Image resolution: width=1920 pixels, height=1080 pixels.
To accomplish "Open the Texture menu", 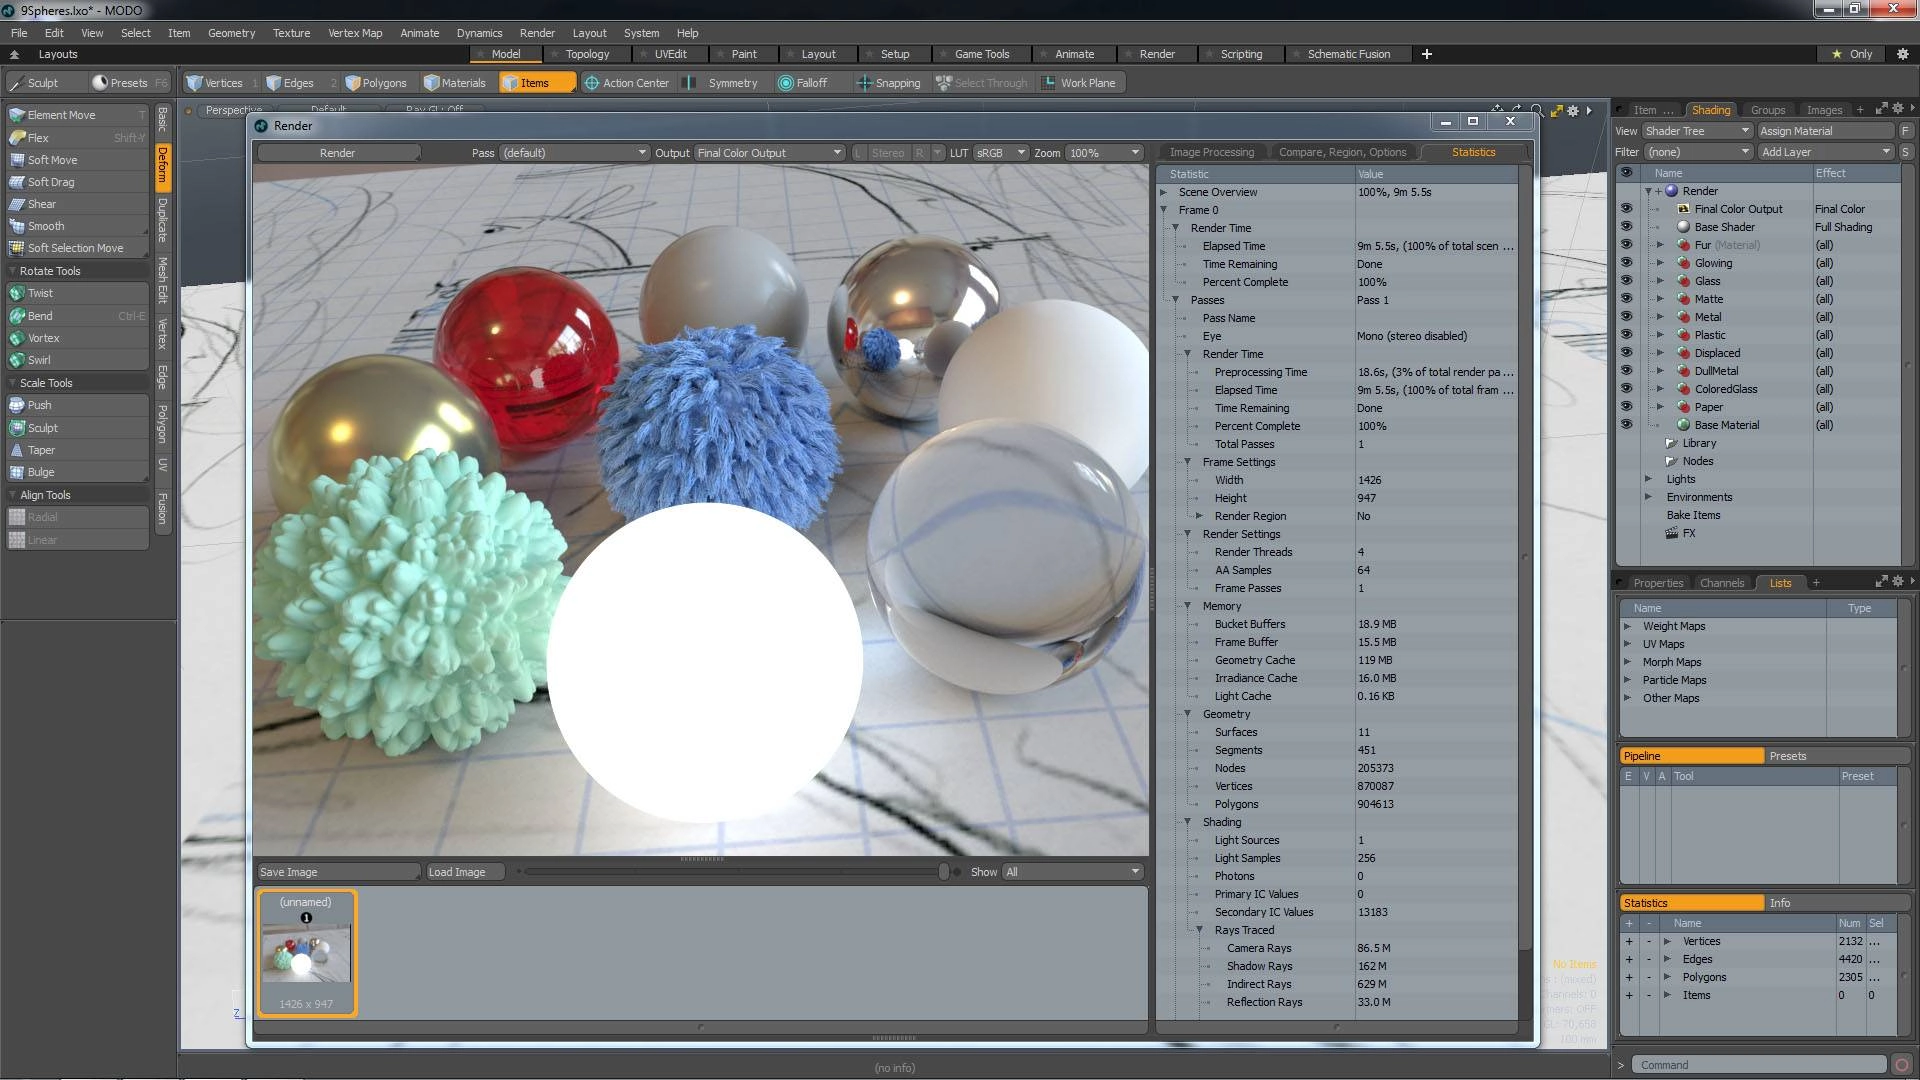I will (291, 33).
